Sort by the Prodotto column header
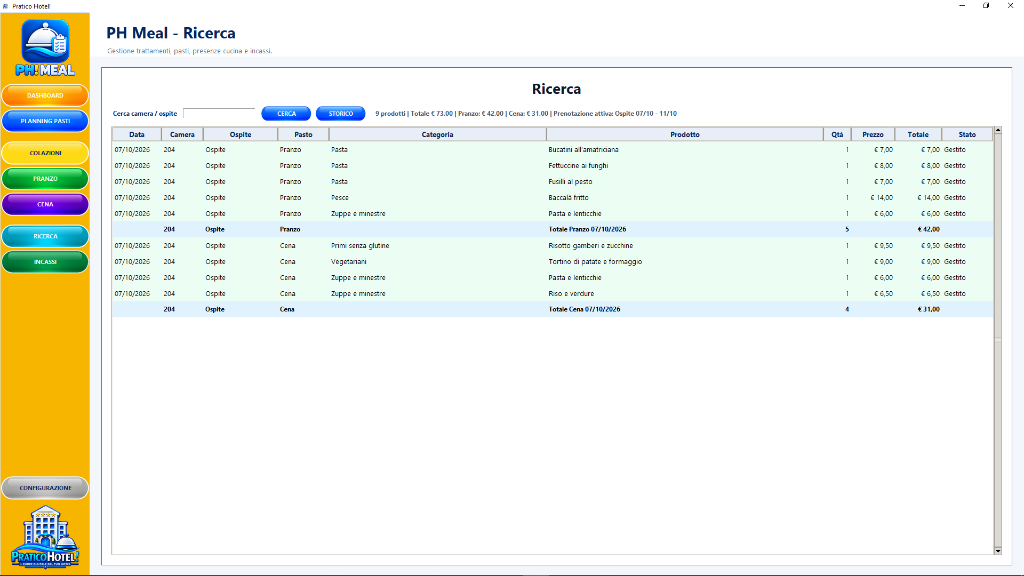 click(684, 135)
